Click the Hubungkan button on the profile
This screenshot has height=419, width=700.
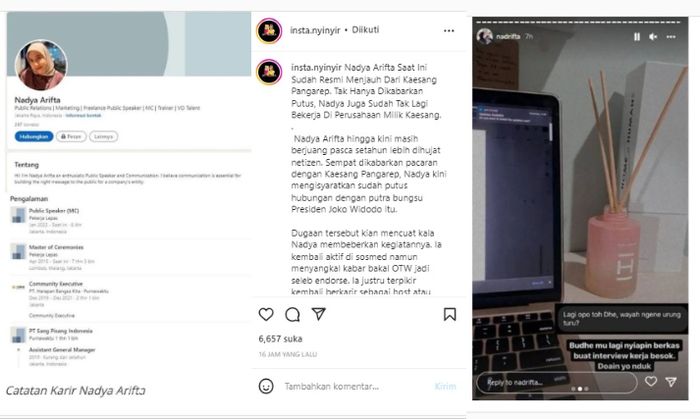pyautogui.click(x=34, y=137)
